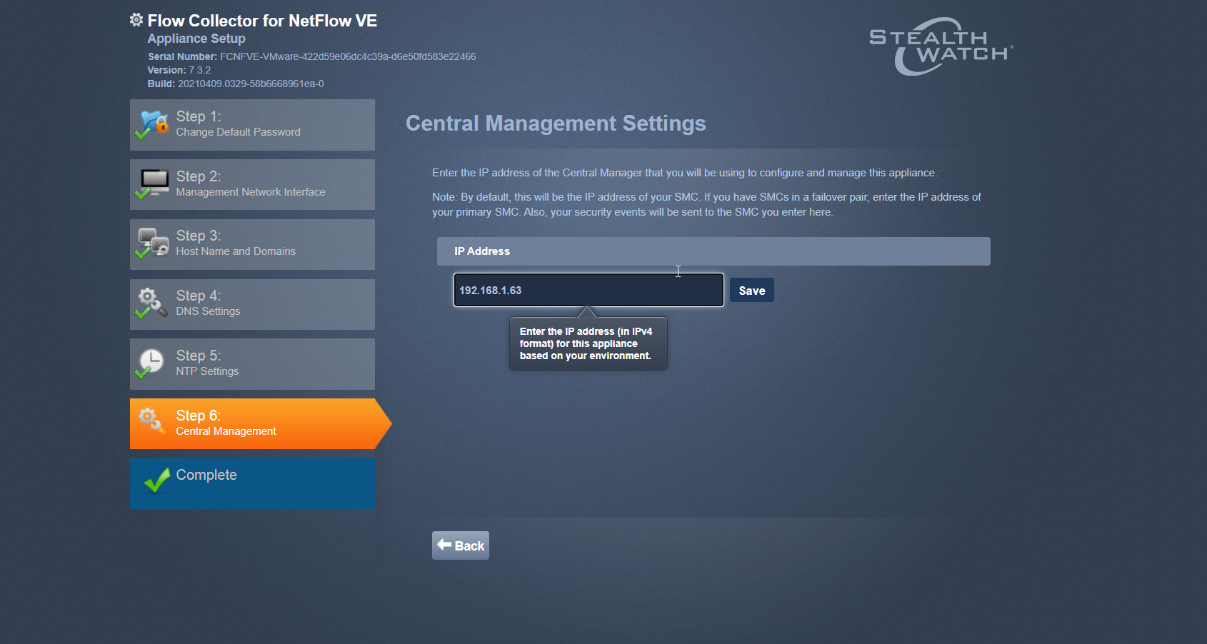Click the Serial Number line
Image resolution: width=1207 pixels, height=644 pixels.
(312, 57)
